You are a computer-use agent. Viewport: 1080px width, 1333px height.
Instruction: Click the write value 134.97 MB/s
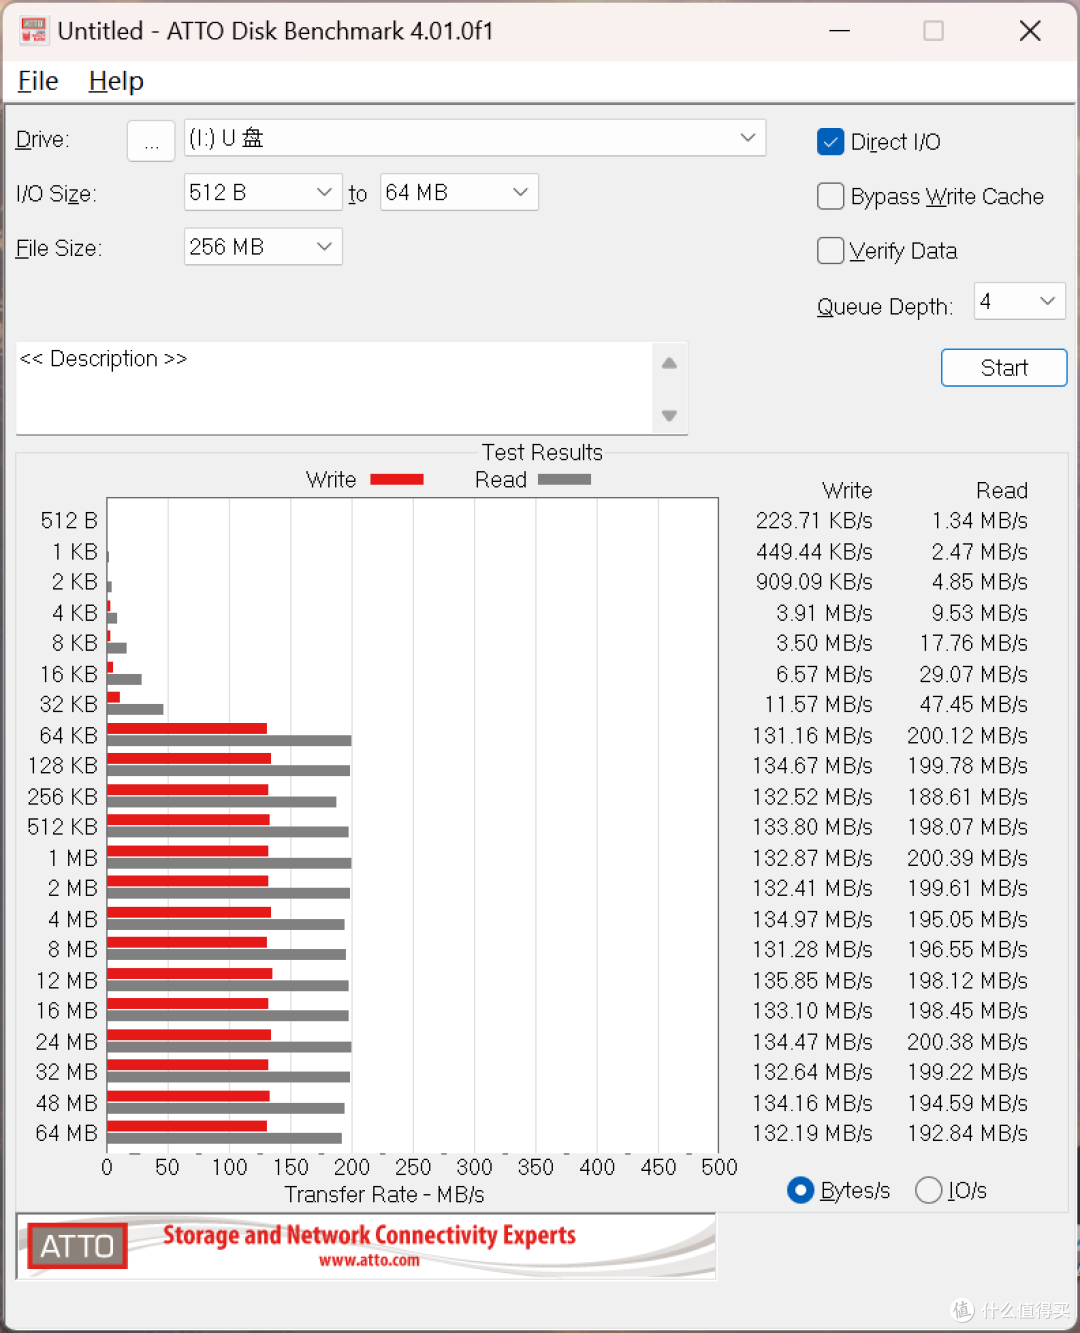[x=813, y=919]
